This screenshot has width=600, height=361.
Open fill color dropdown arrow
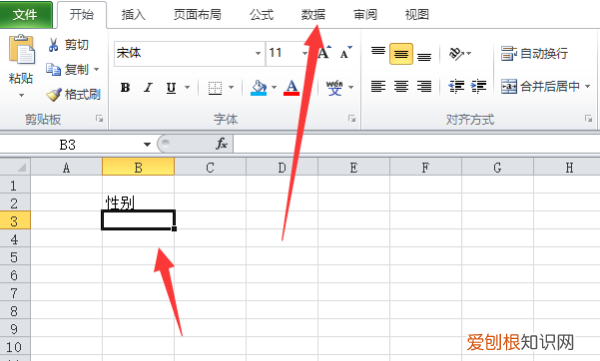(x=274, y=88)
